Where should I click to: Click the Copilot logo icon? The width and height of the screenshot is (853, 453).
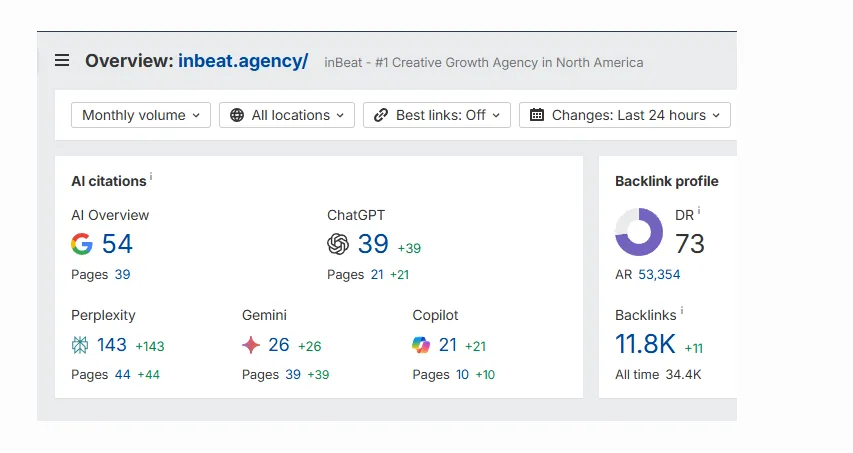point(421,345)
